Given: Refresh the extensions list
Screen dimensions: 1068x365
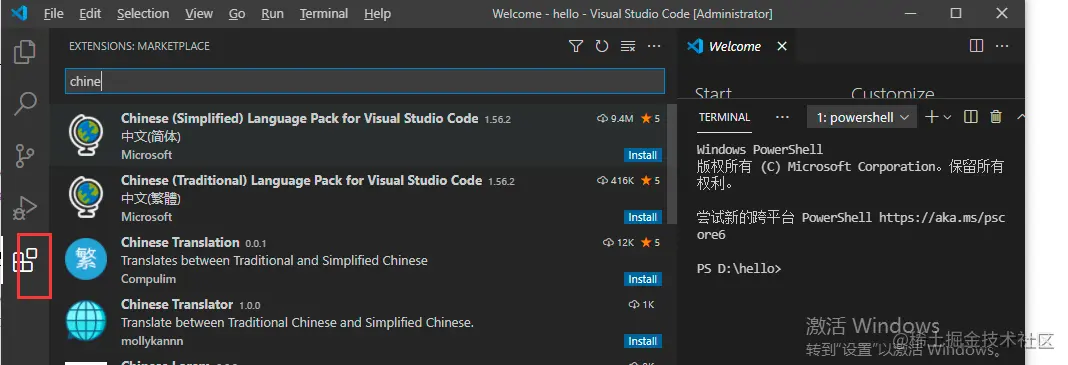Looking at the screenshot, I should tap(601, 46).
